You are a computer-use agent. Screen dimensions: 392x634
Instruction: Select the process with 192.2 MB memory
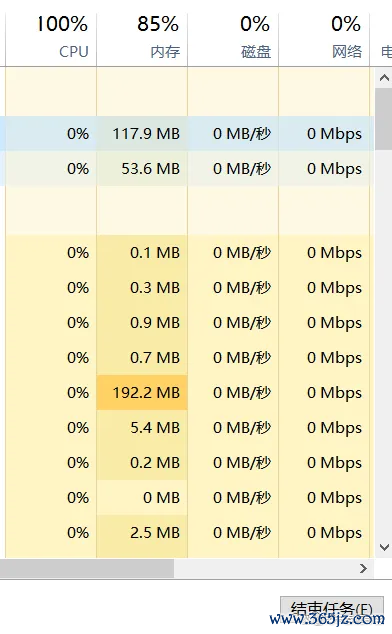187,393
